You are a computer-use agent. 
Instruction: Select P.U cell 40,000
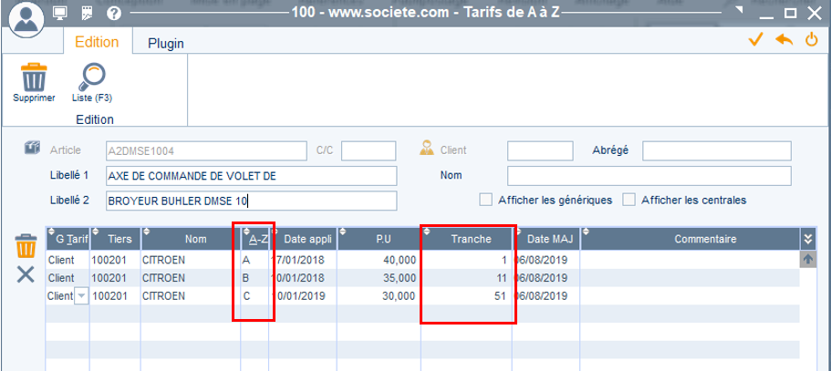(379, 260)
